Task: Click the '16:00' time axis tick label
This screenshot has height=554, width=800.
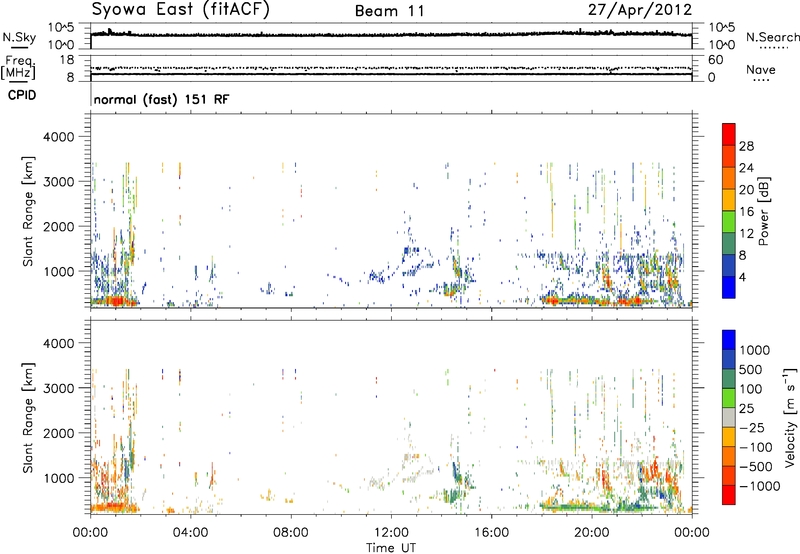Action: (x=491, y=533)
